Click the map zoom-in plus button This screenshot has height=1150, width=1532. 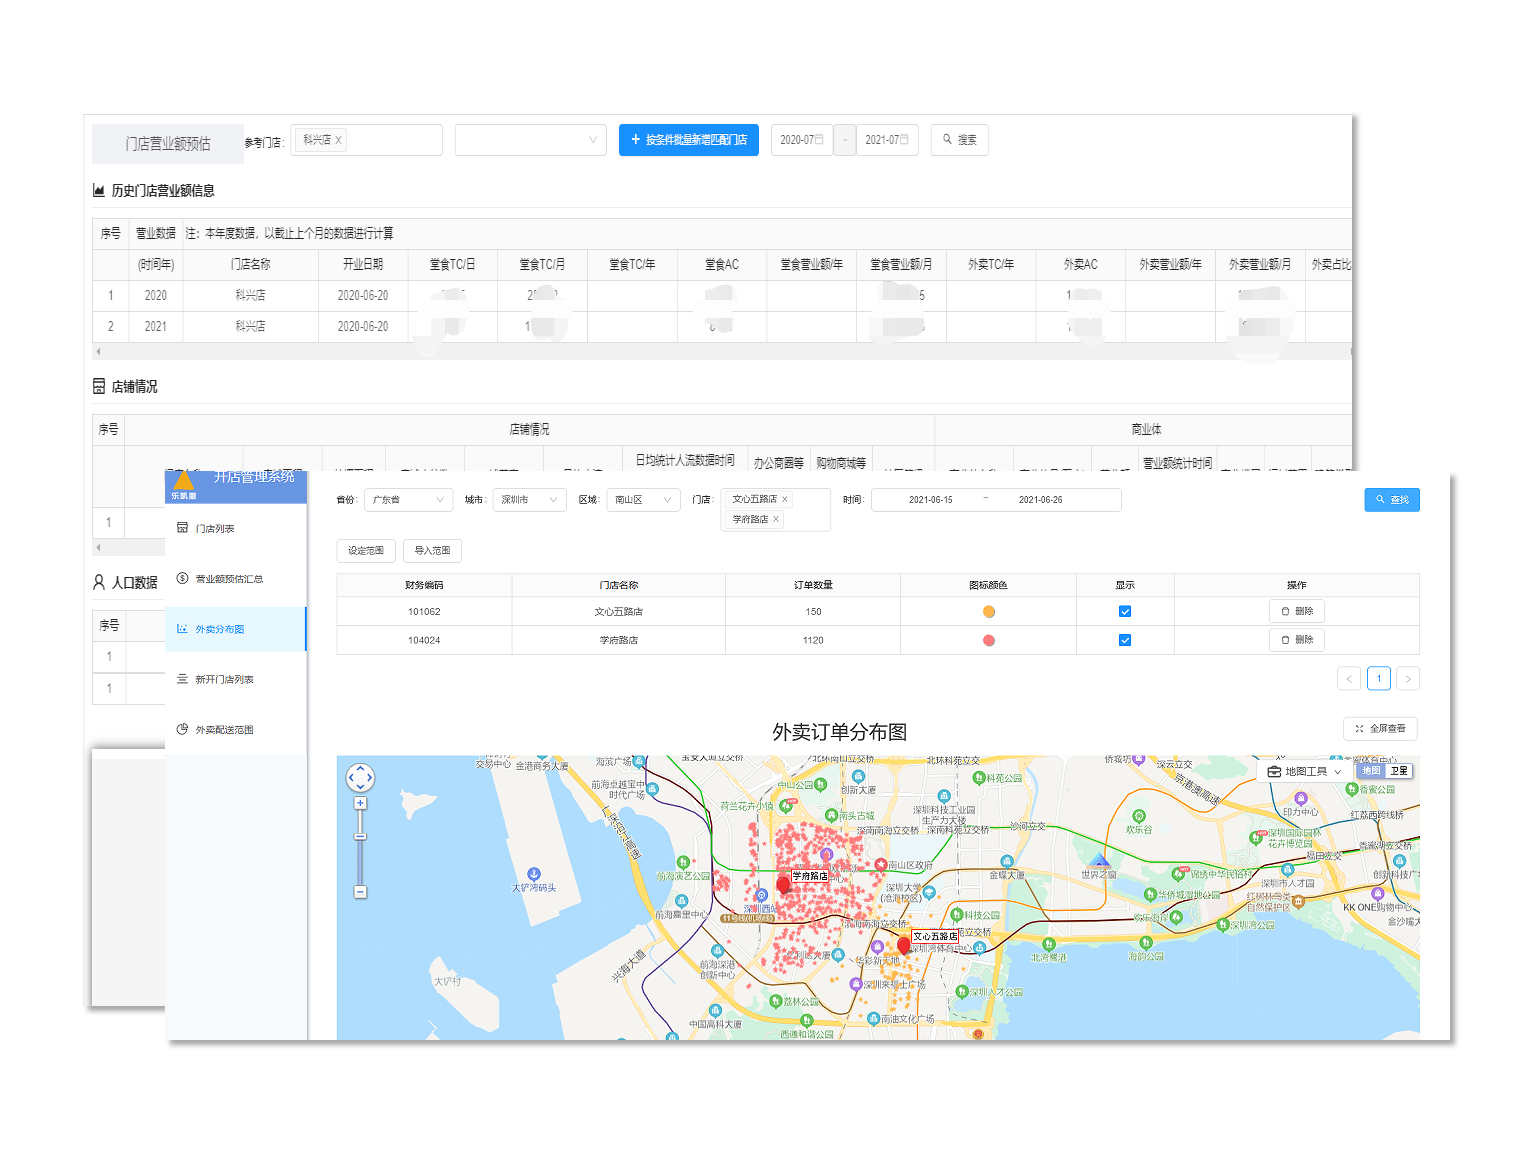point(360,803)
